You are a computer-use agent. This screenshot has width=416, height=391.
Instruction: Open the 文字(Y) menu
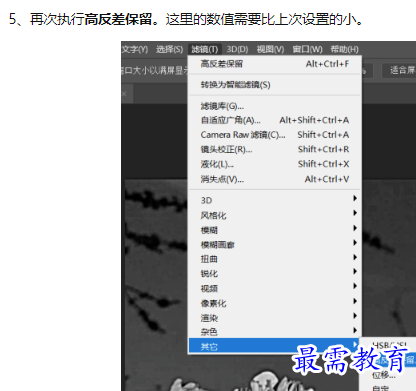(x=135, y=49)
